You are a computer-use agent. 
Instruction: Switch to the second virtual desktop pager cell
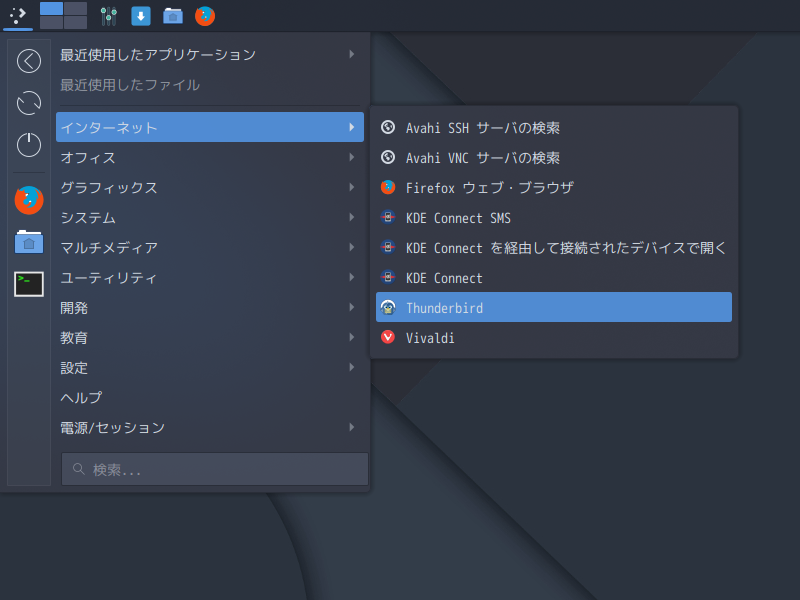76,9
